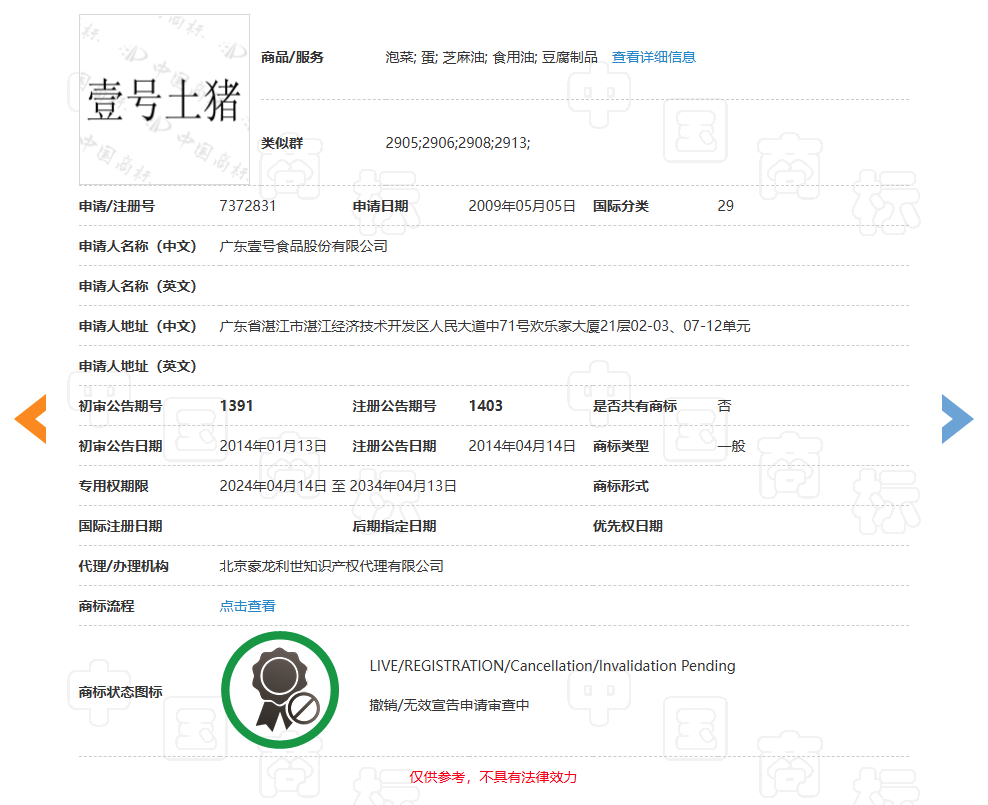Viewport: 988px width, 805px height.
Task: Click the 商标流程 field label
Action: pos(106,606)
